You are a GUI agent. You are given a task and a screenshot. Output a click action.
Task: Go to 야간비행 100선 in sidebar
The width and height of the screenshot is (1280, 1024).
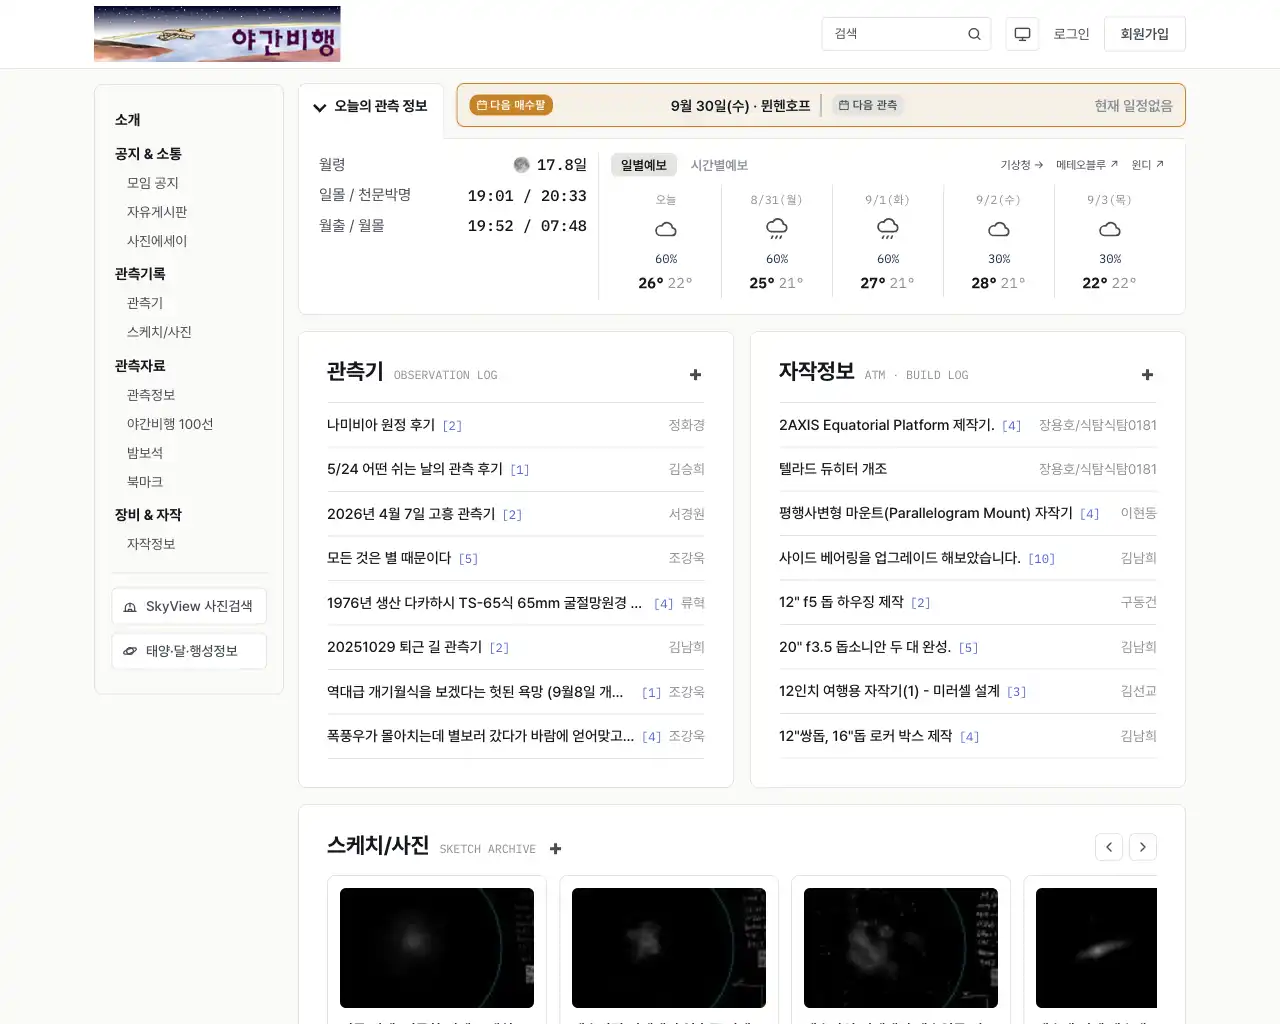tap(170, 424)
